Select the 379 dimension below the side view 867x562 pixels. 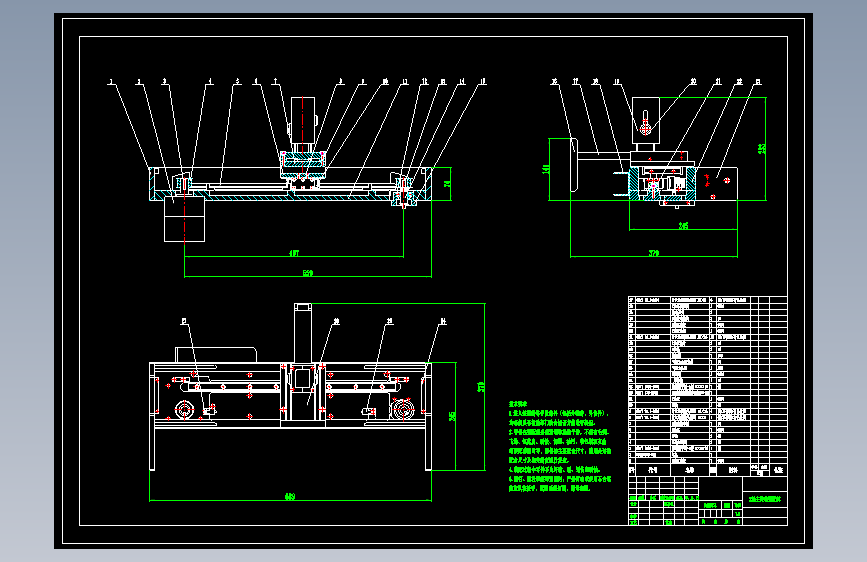tap(654, 253)
